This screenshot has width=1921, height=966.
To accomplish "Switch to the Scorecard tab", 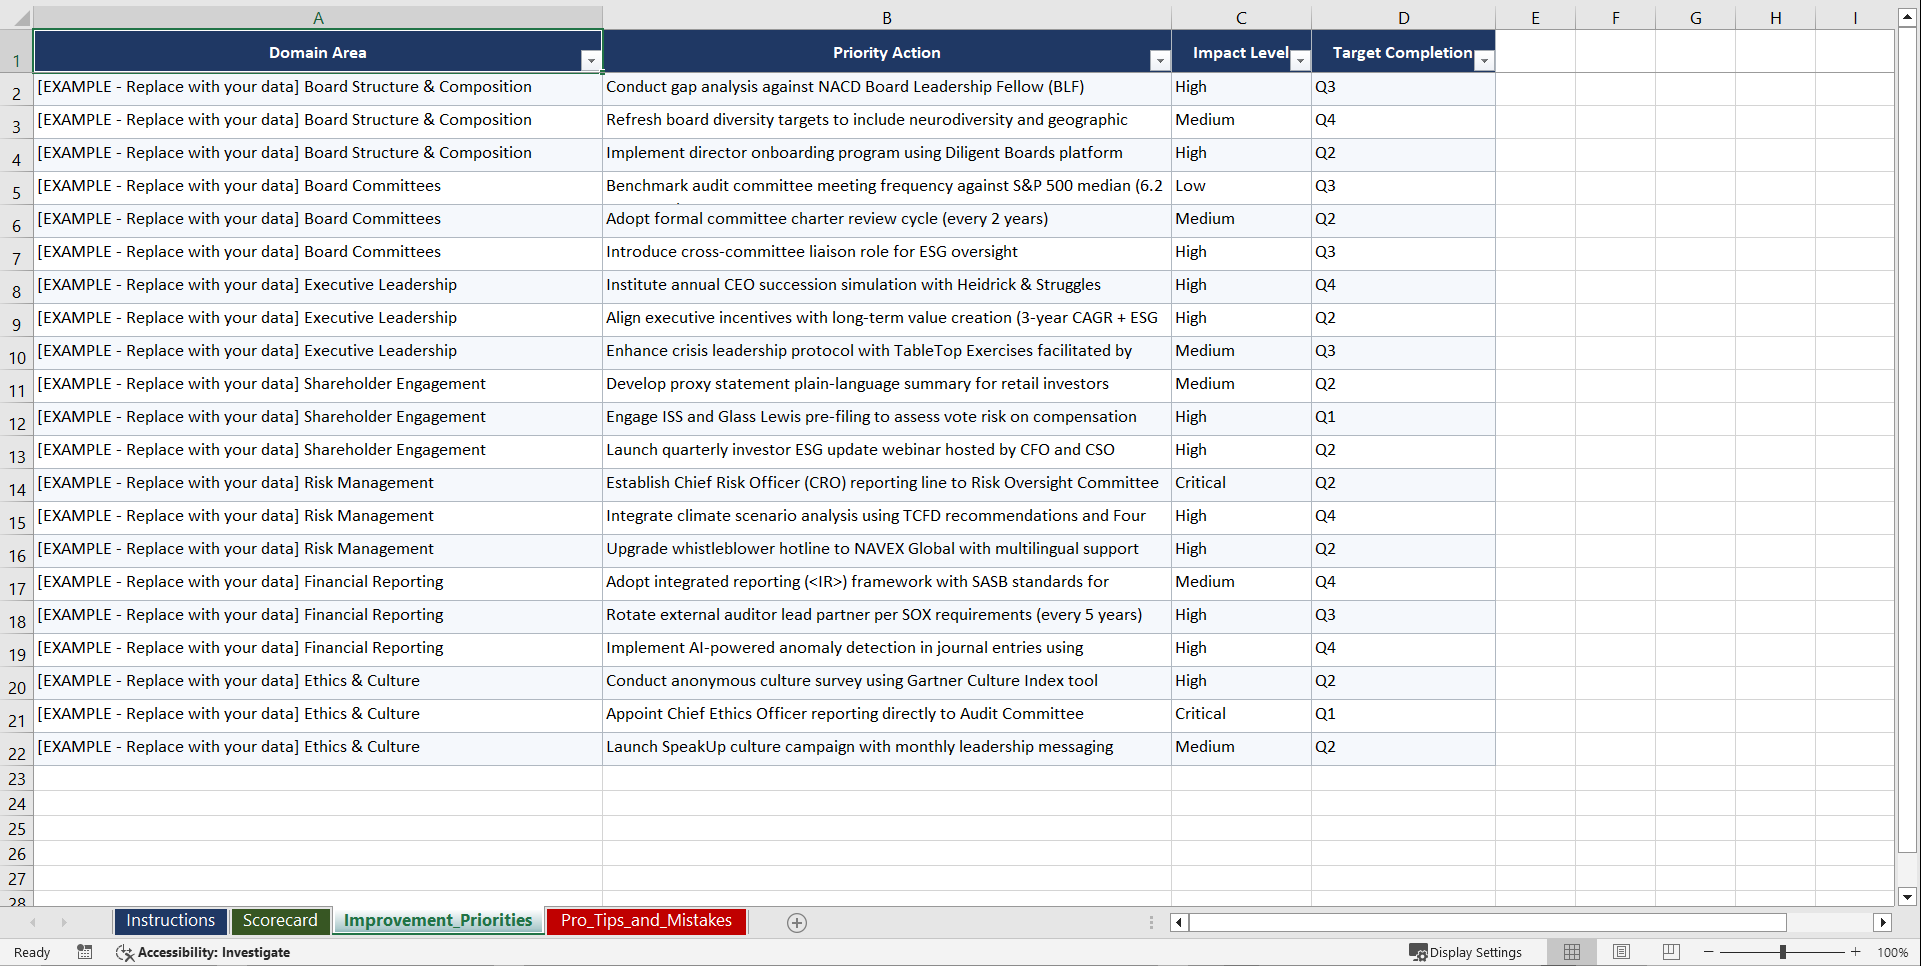I will point(280,921).
